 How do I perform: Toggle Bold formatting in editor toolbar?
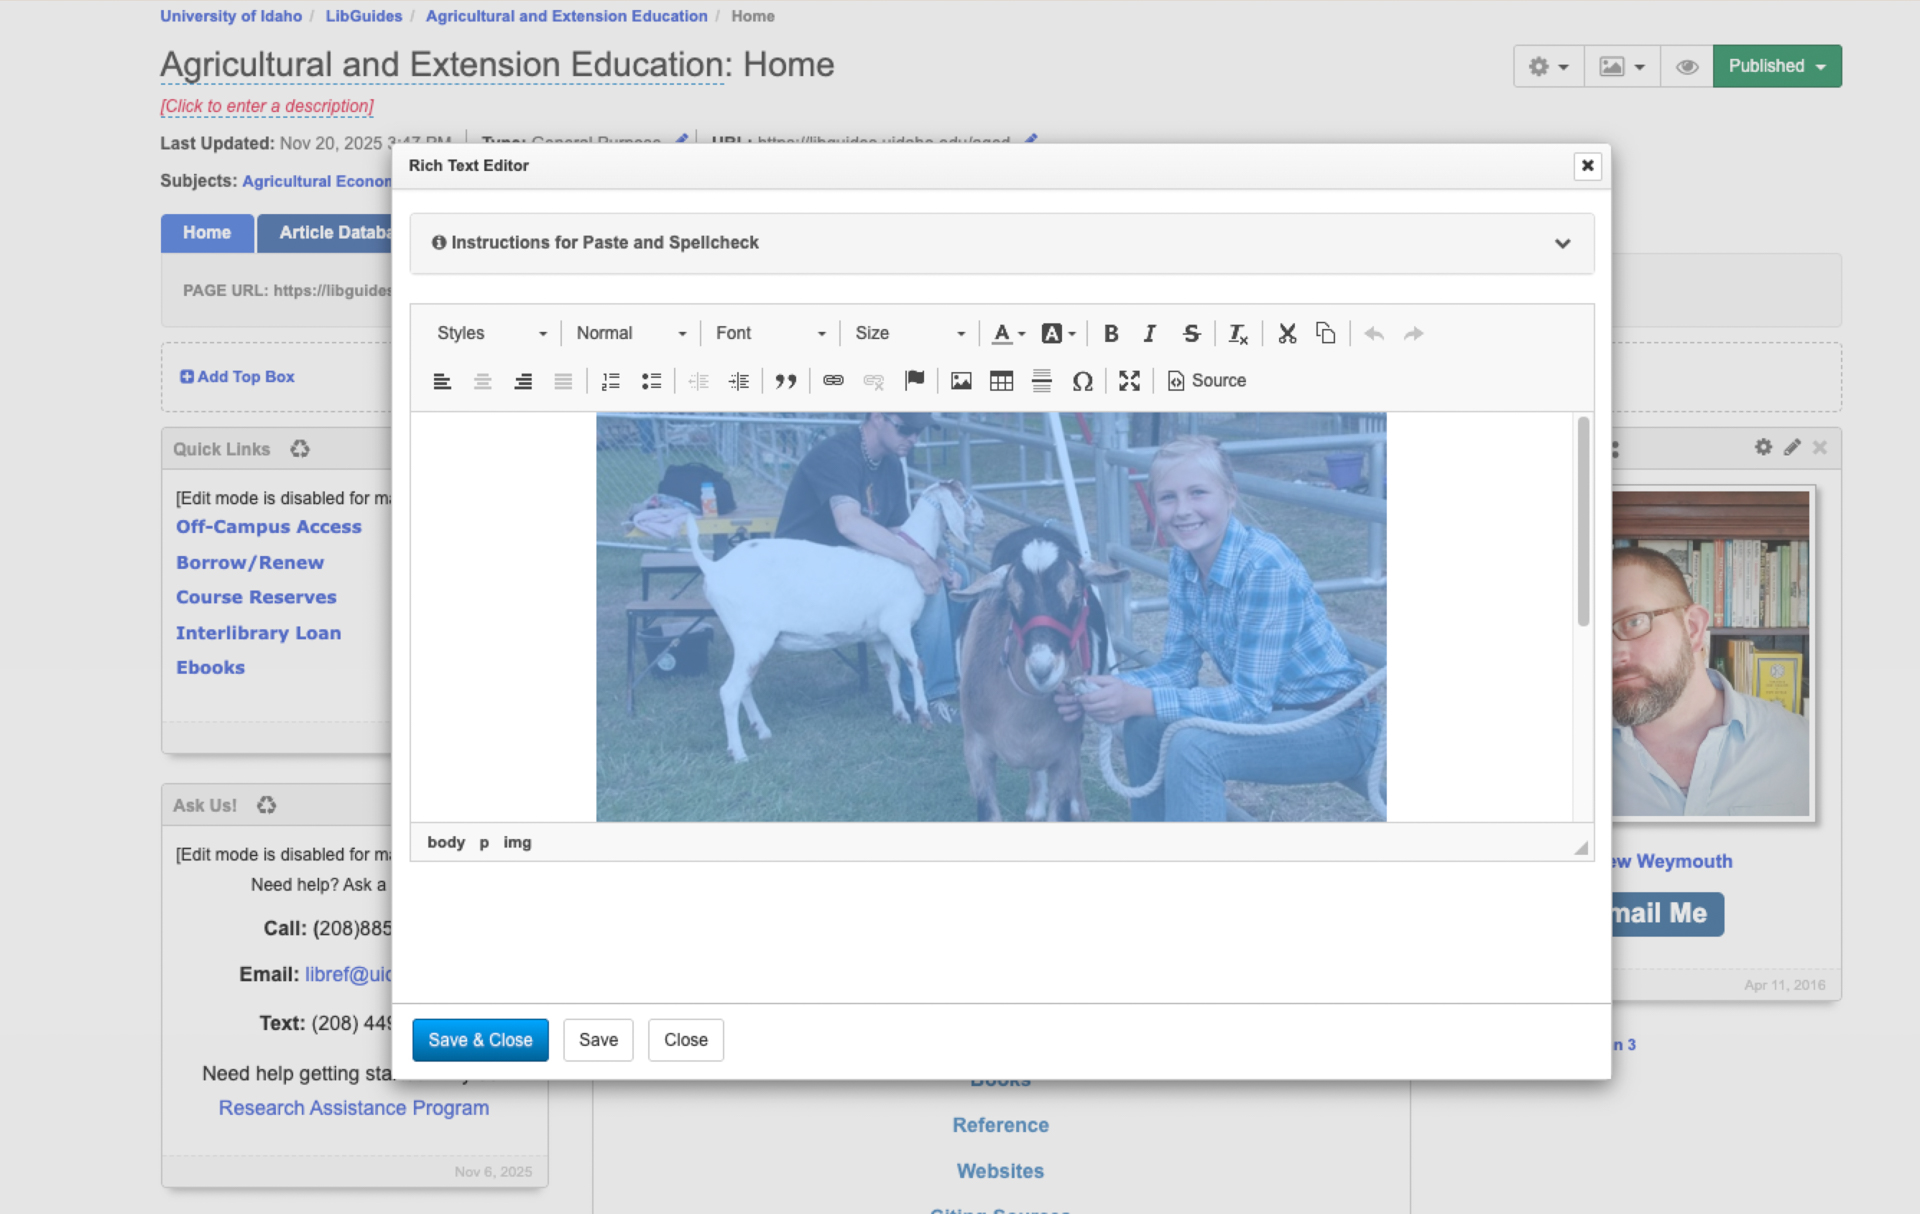[1110, 334]
